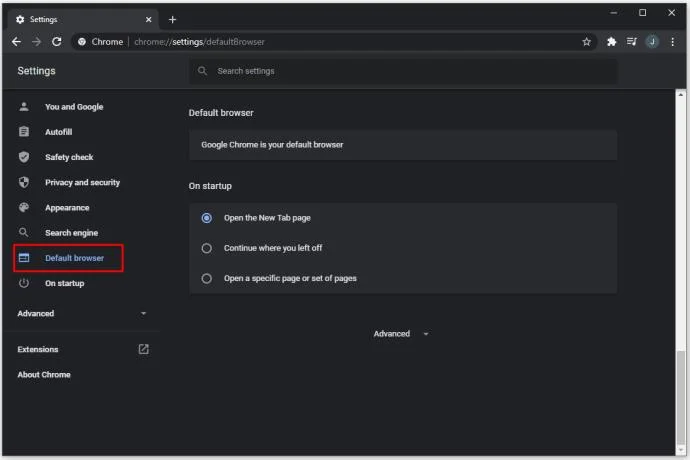The image size is (690, 460).
Task: Click the Safety check shield icon
Action: pos(24,157)
